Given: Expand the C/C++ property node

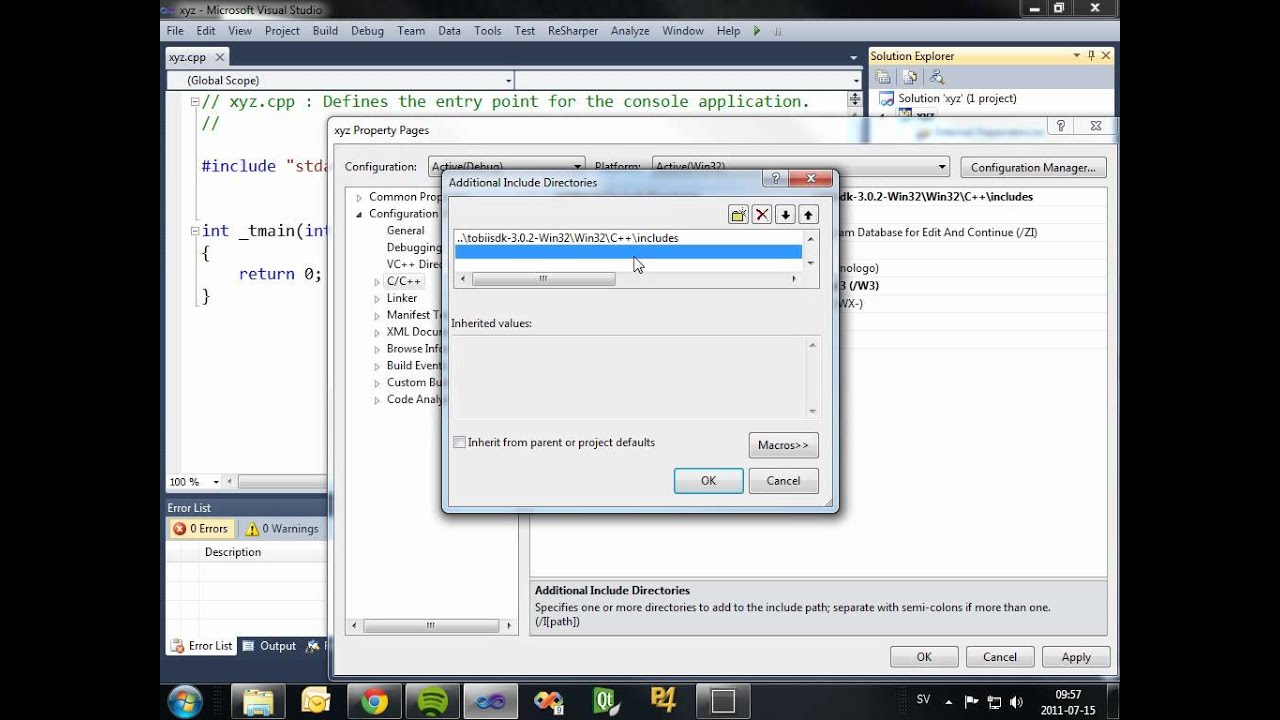Looking at the screenshot, I should click(x=378, y=282).
